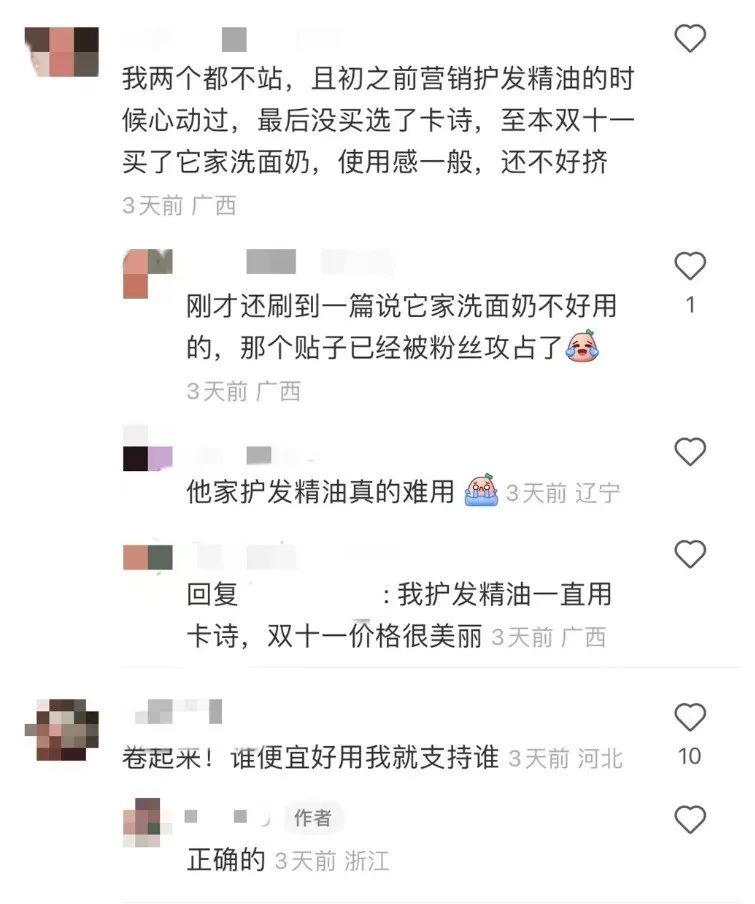Tap the like count 10
The height and width of the screenshot is (904, 755).
click(689, 756)
